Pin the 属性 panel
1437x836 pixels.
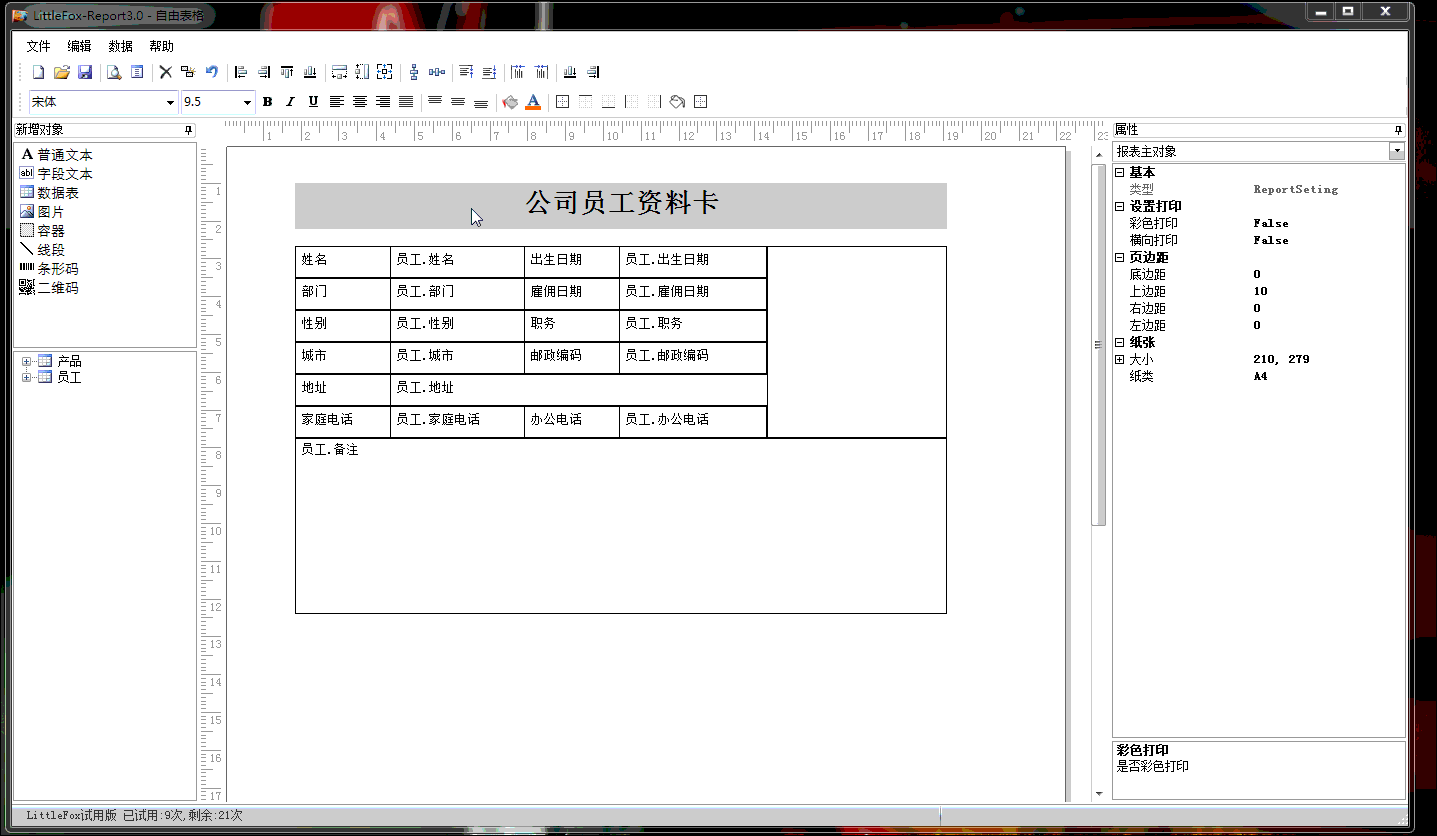(x=1398, y=130)
